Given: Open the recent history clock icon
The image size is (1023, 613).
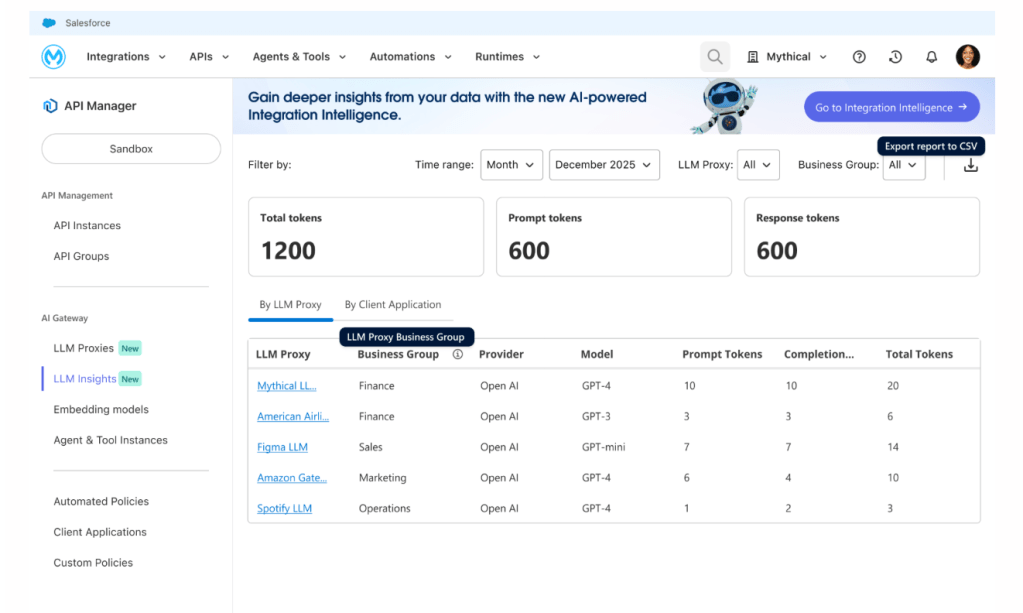Looking at the screenshot, I should tap(895, 57).
